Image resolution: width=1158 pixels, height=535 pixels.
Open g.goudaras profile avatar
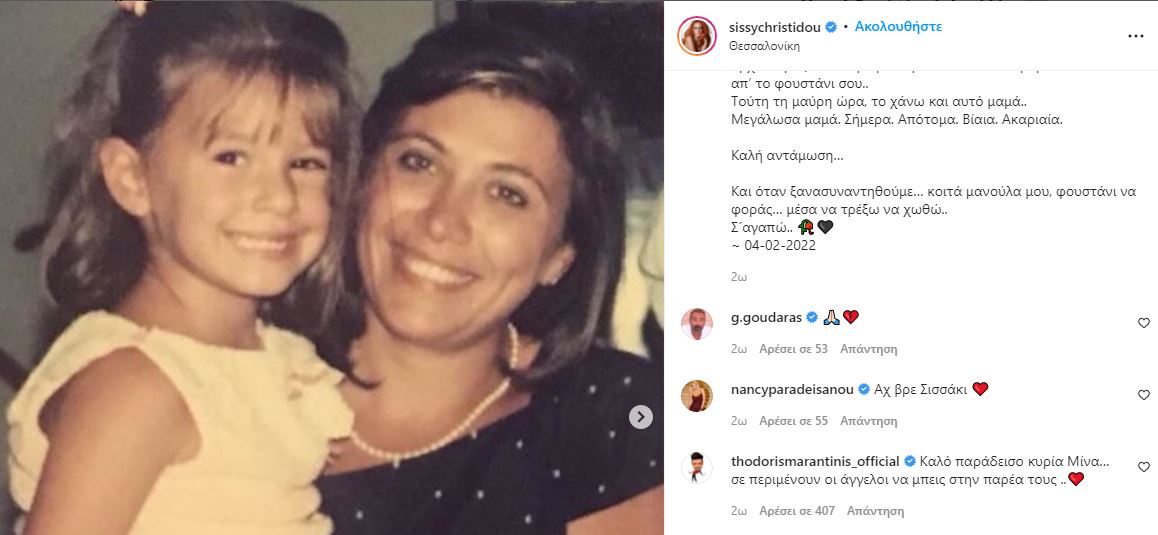pos(696,324)
